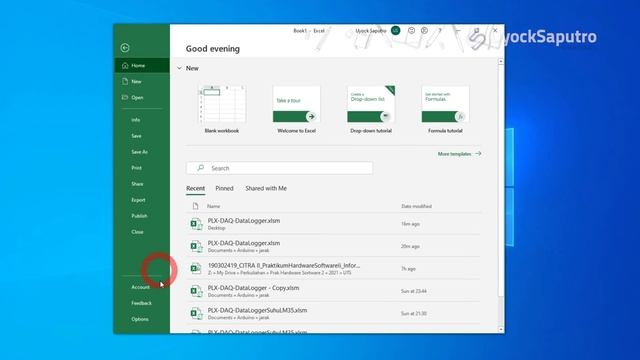
Task: Open the Home page in the sidebar
Action: pos(142,65)
